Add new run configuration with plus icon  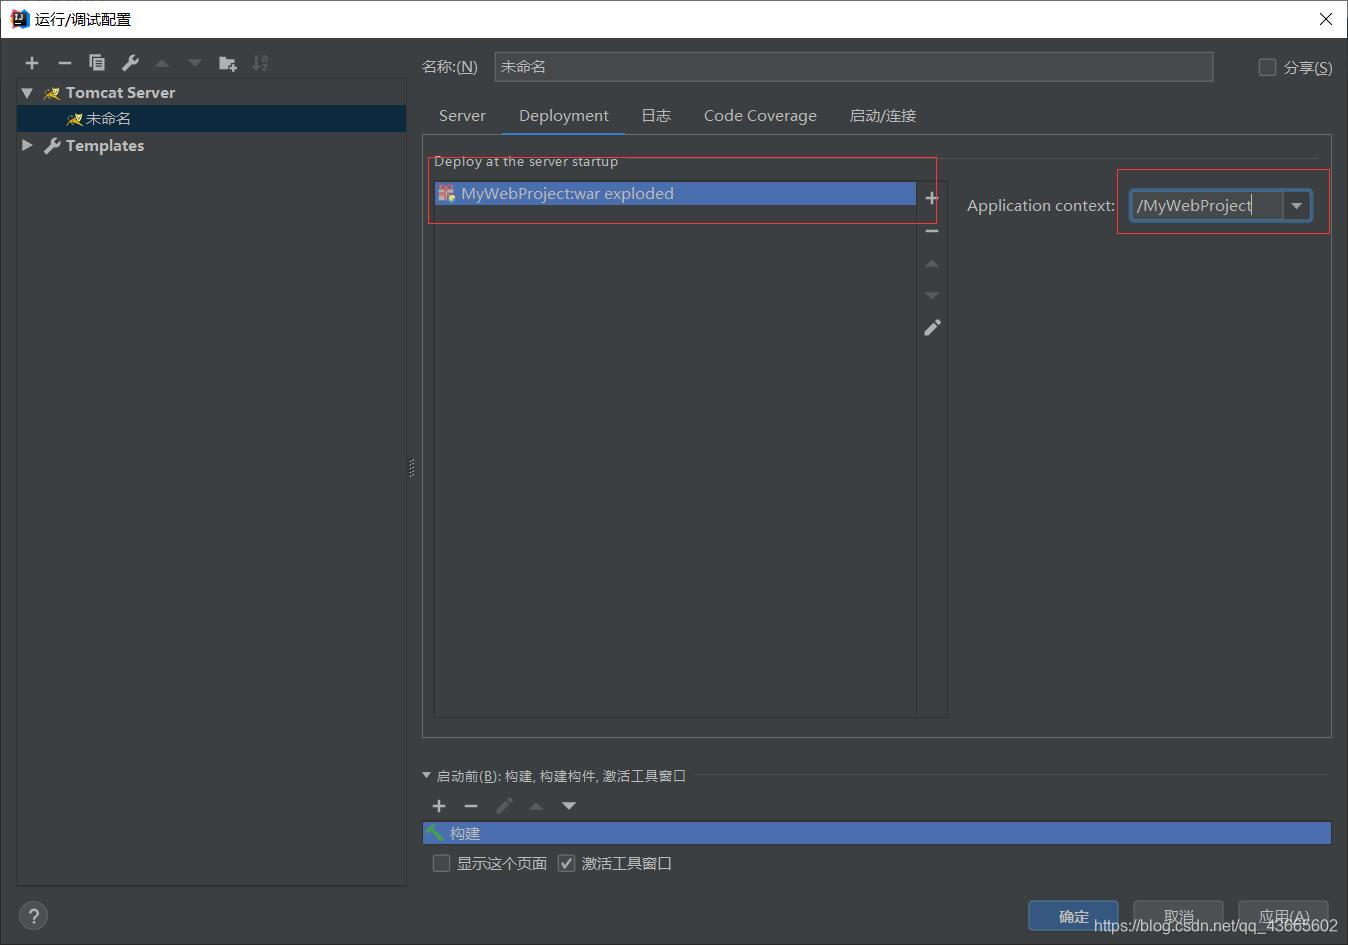32,63
